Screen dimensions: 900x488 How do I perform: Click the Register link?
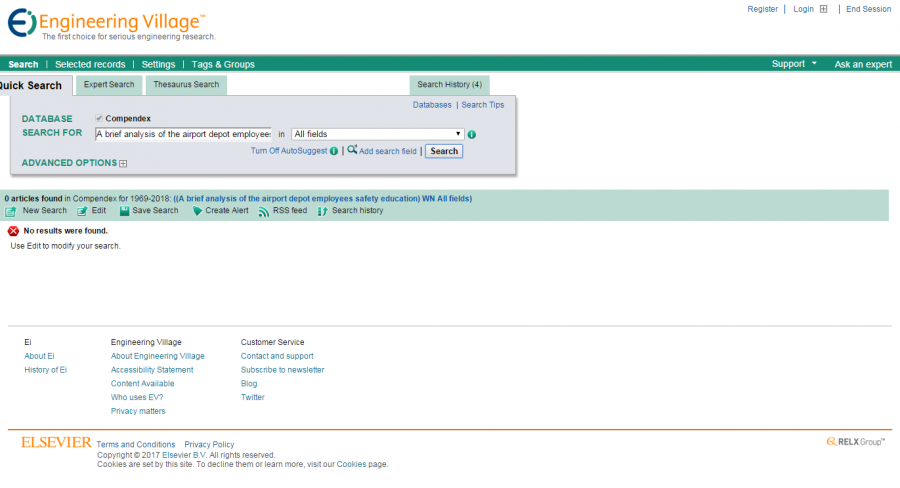(x=762, y=9)
